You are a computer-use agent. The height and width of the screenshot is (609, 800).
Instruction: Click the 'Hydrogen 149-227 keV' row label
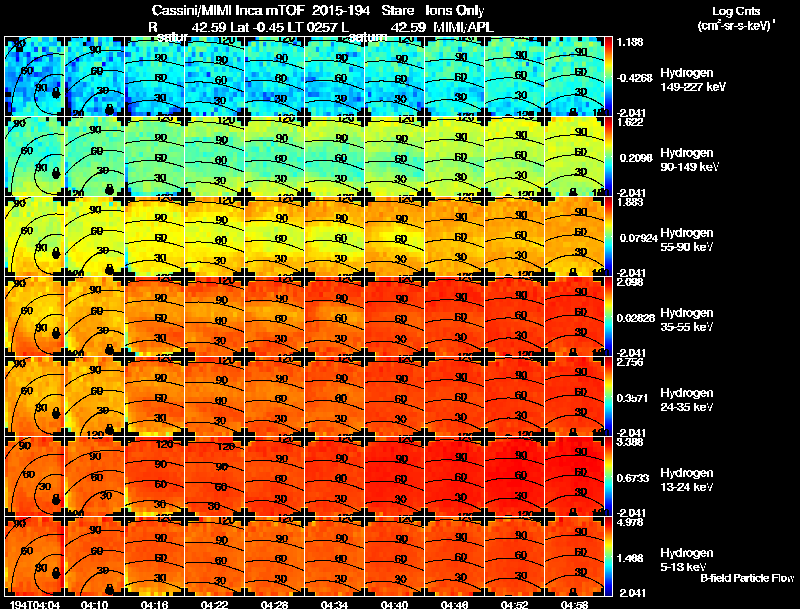[693, 80]
